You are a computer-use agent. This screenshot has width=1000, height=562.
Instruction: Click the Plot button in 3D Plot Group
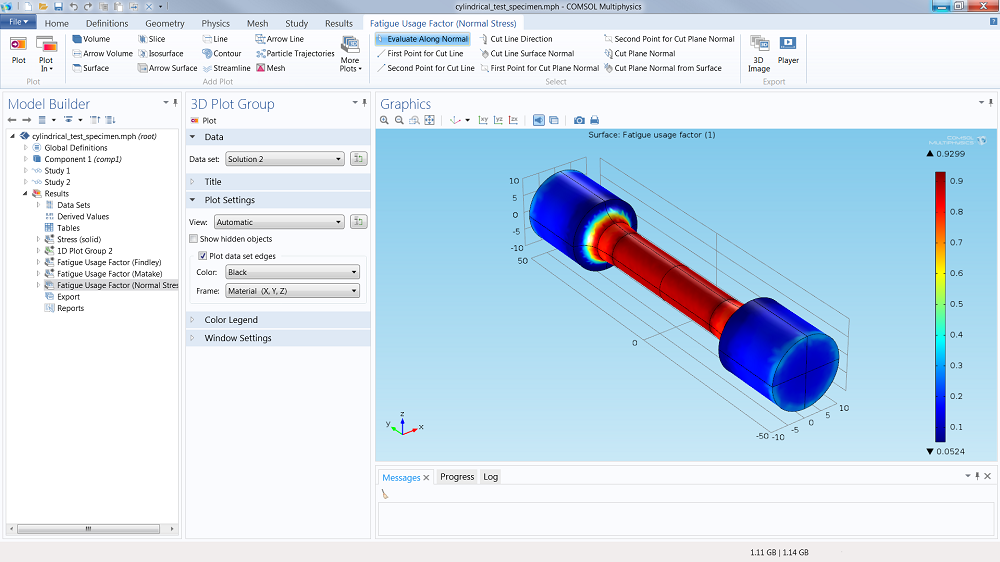pyautogui.click(x=203, y=120)
